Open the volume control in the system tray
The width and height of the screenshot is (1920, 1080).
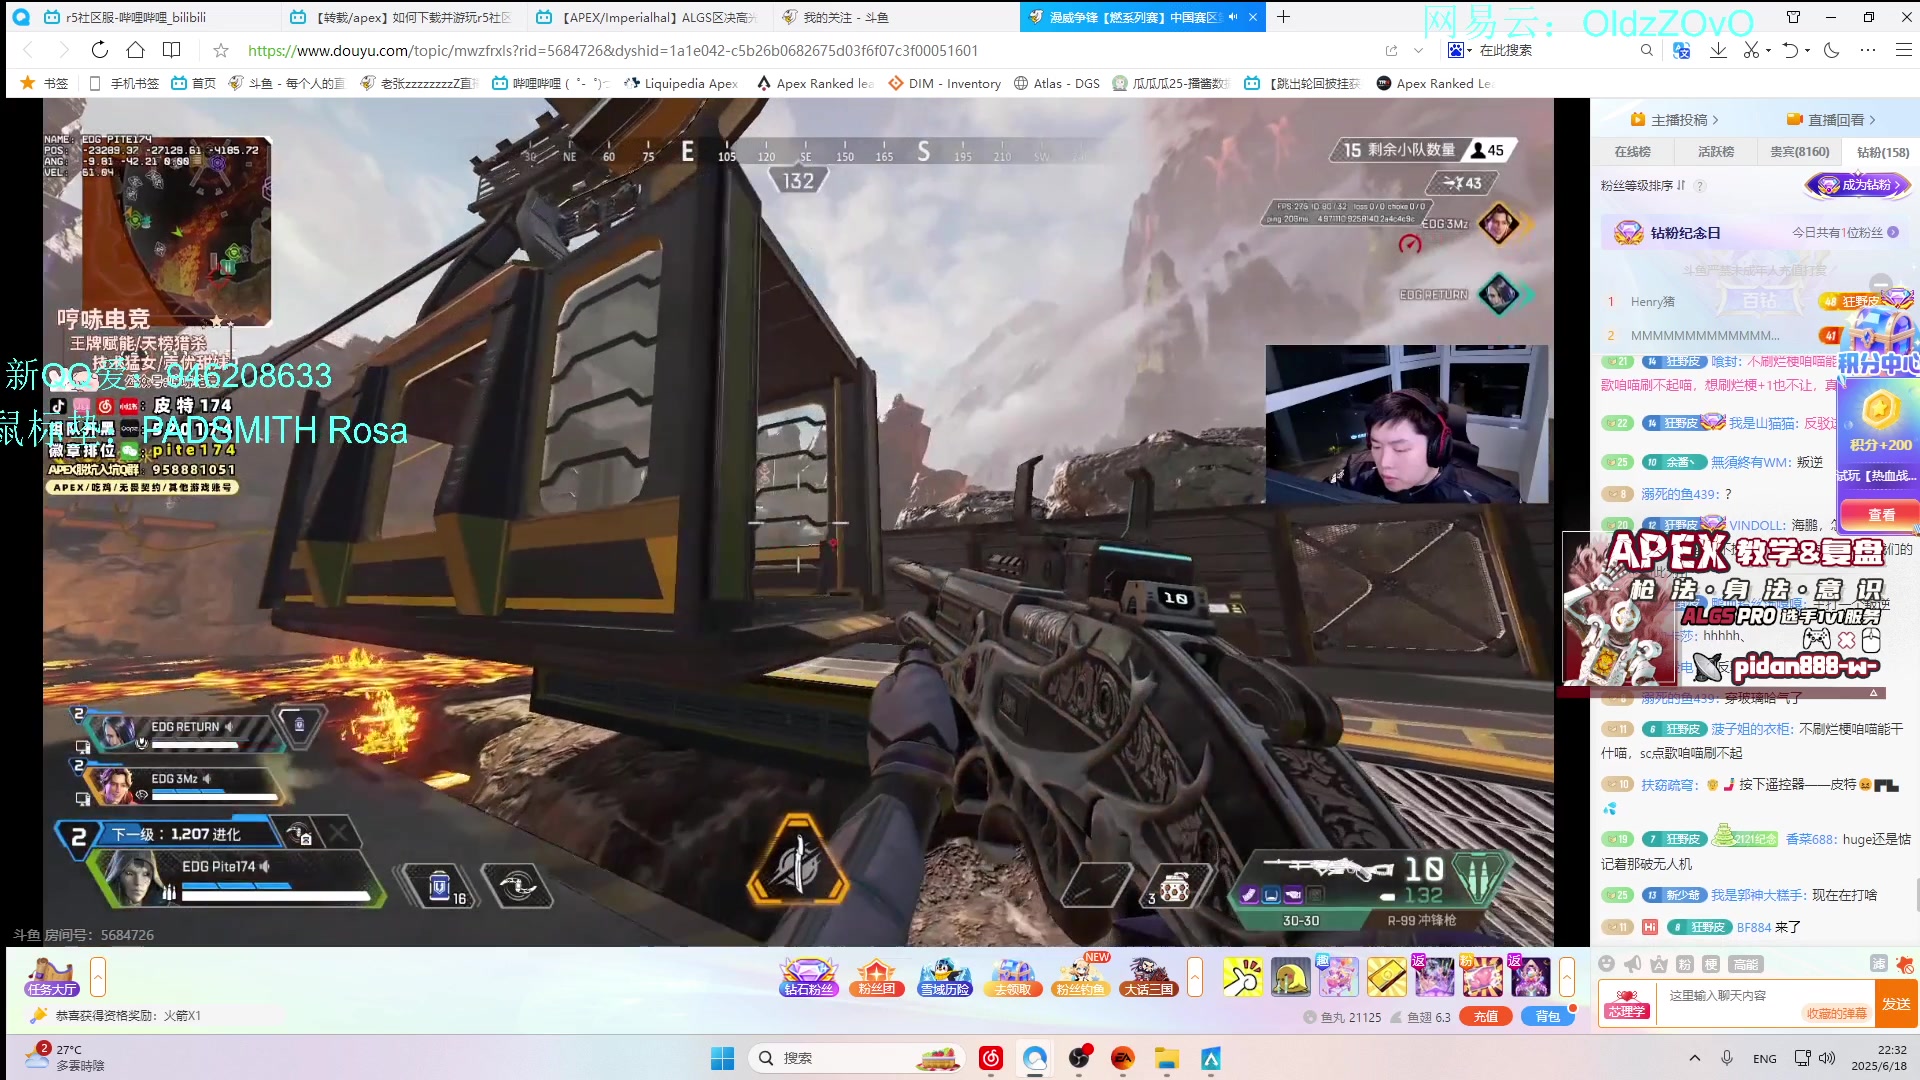pyautogui.click(x=1828, y=1058)
